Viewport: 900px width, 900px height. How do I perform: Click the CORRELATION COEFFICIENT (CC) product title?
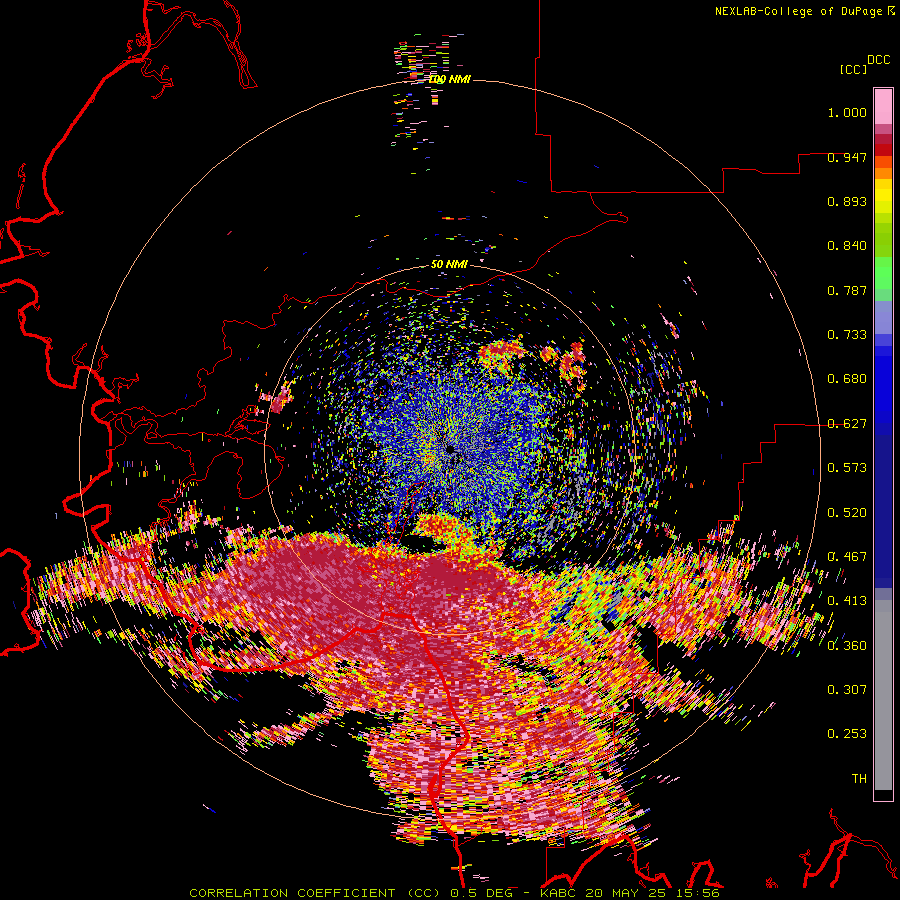click(315, 893)
